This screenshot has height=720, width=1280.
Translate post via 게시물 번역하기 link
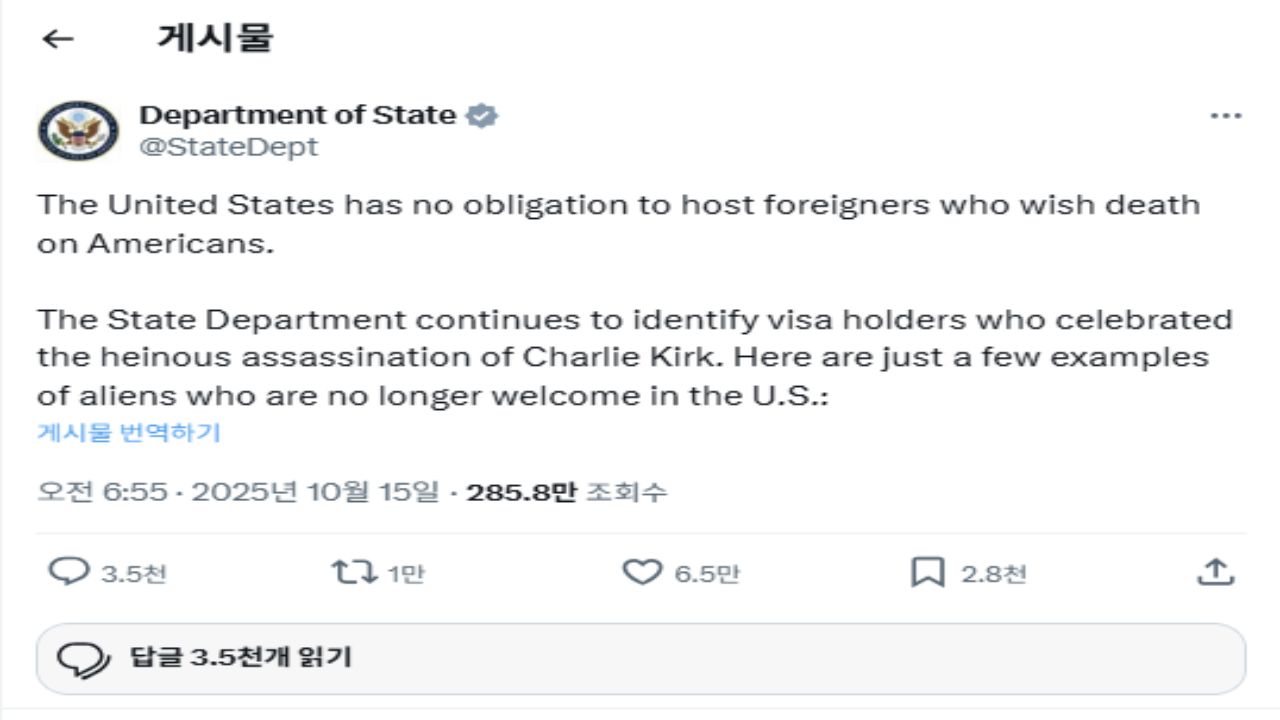(x=129, y=432)
